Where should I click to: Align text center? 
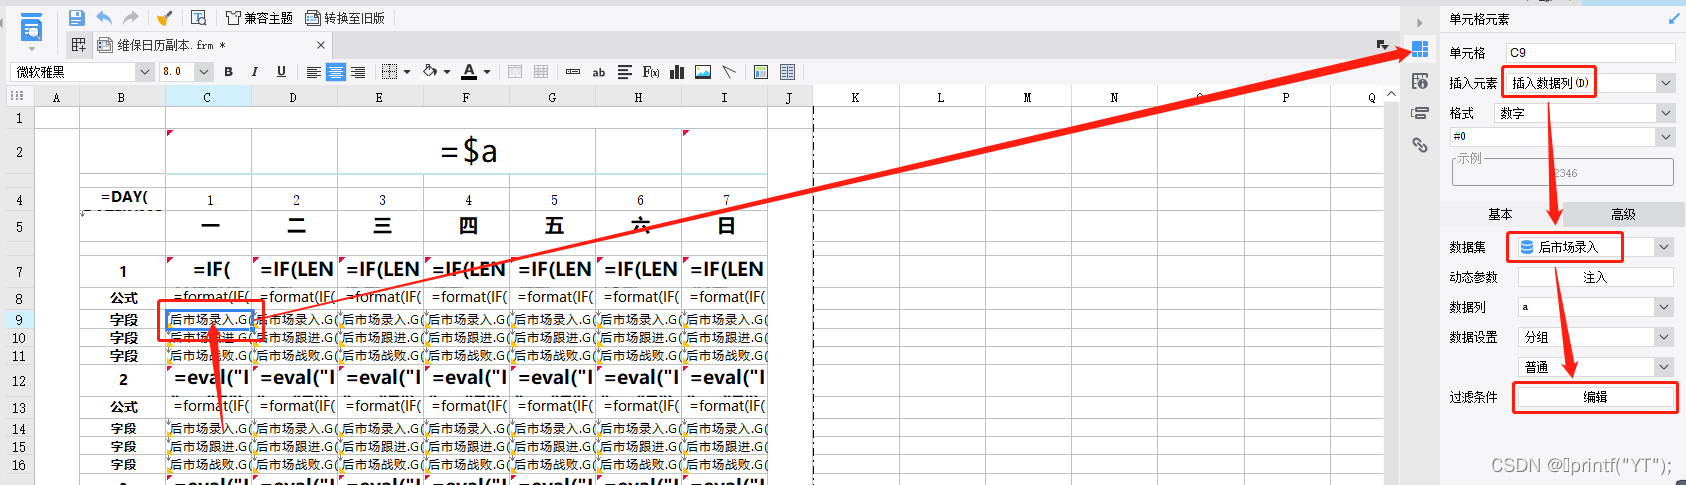pyautogui.click(x=336, y=72)
